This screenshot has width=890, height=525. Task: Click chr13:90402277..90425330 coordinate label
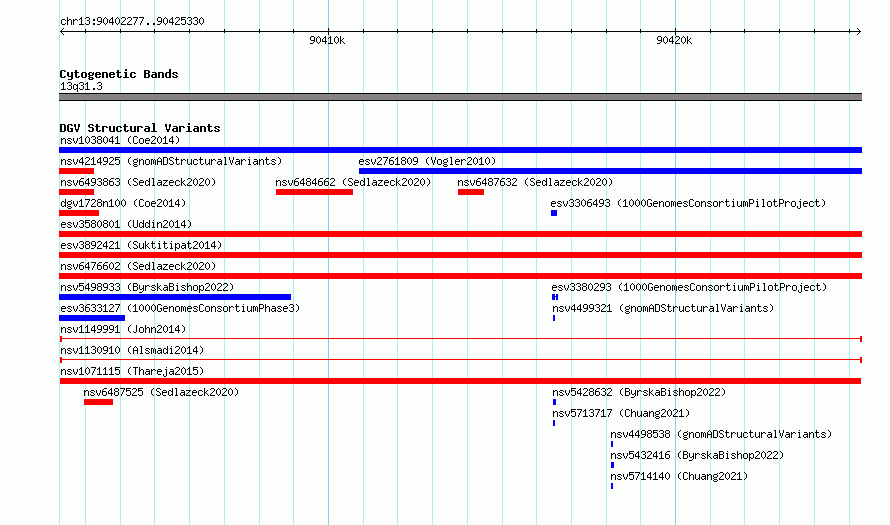tap(132, 21)
